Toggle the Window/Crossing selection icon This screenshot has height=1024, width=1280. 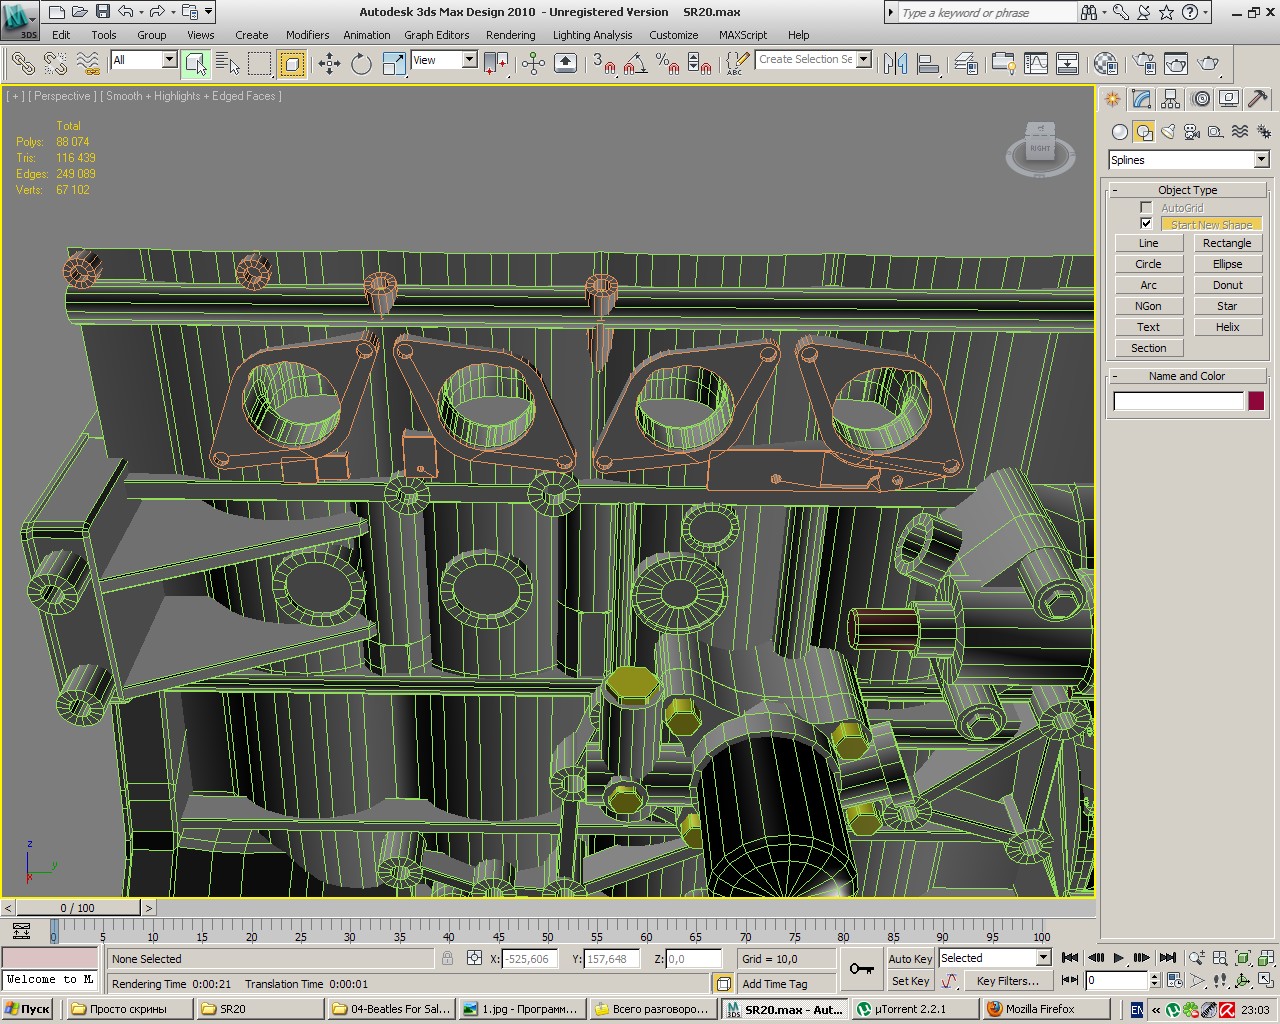(291, 64)
